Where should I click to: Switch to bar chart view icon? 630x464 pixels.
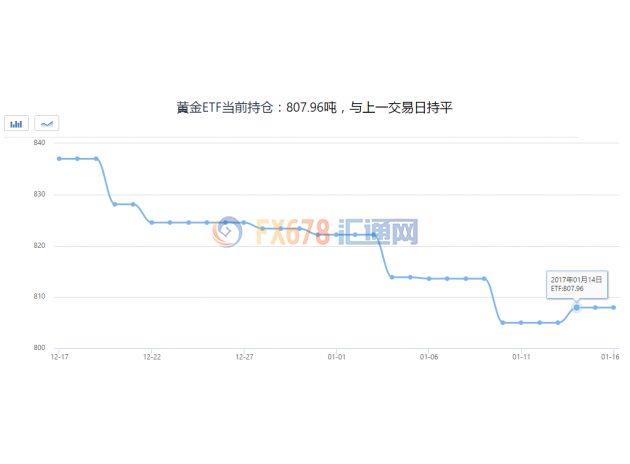[x=16, y=123]
